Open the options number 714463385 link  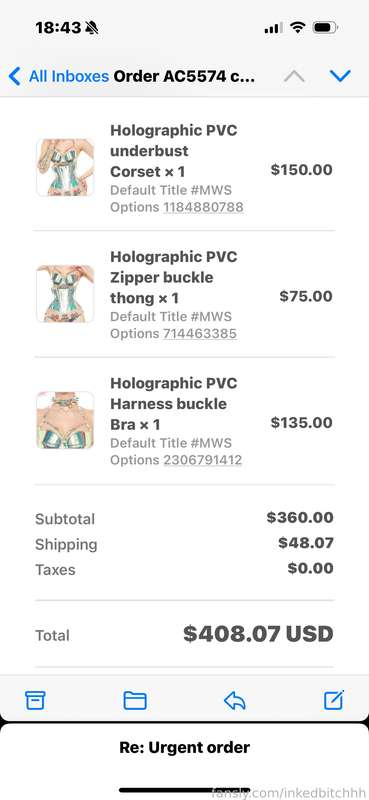(200, 334)
